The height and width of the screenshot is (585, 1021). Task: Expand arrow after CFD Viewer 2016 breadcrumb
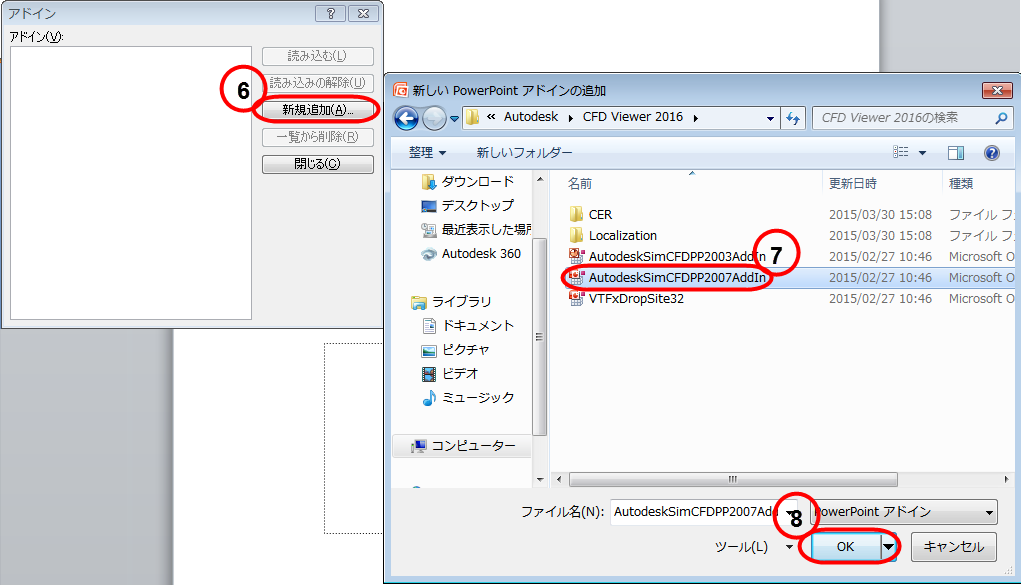695,118
